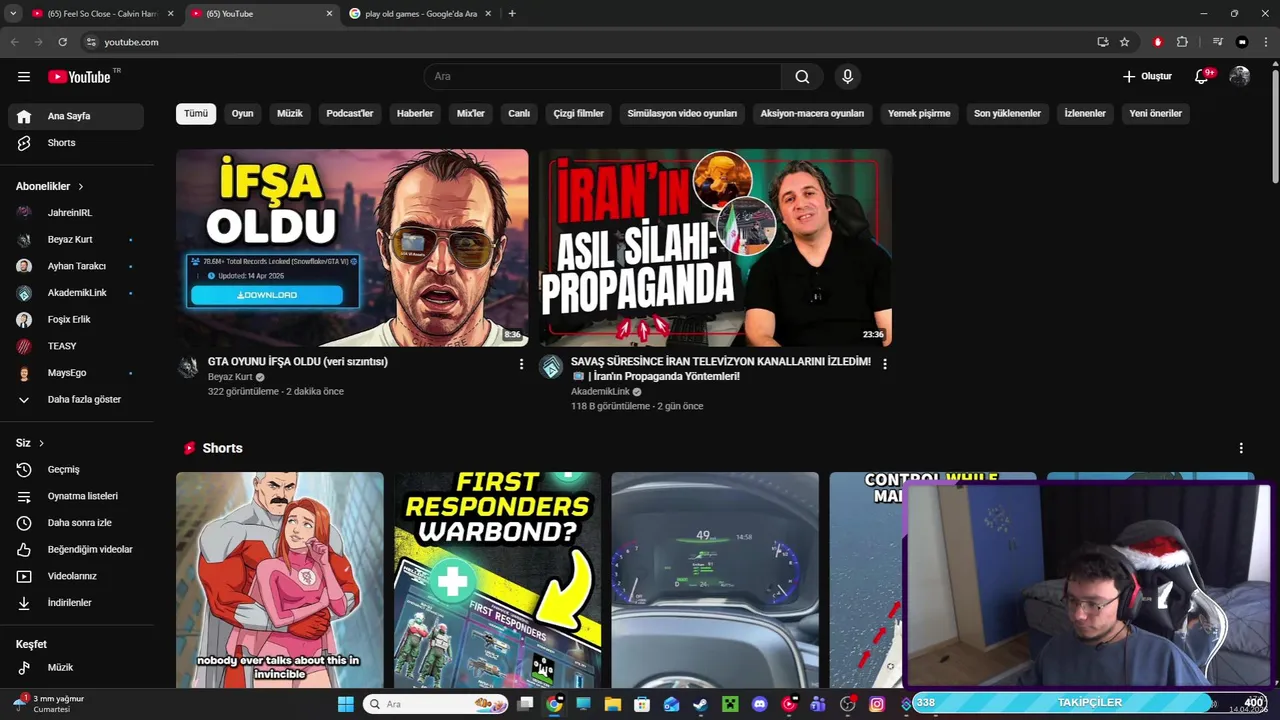Screen dimensions: 1280x720
Task: Open the notifications bell
Action: [x=1202, y=77]
